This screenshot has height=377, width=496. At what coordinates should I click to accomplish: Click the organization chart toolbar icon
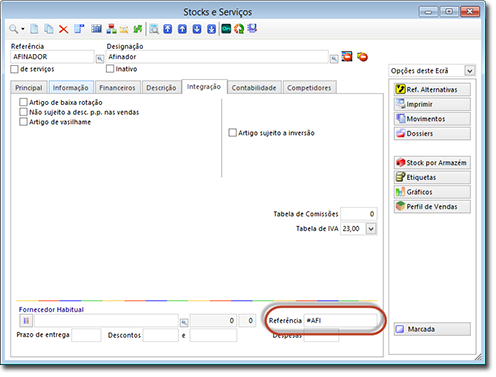(111, 29)
